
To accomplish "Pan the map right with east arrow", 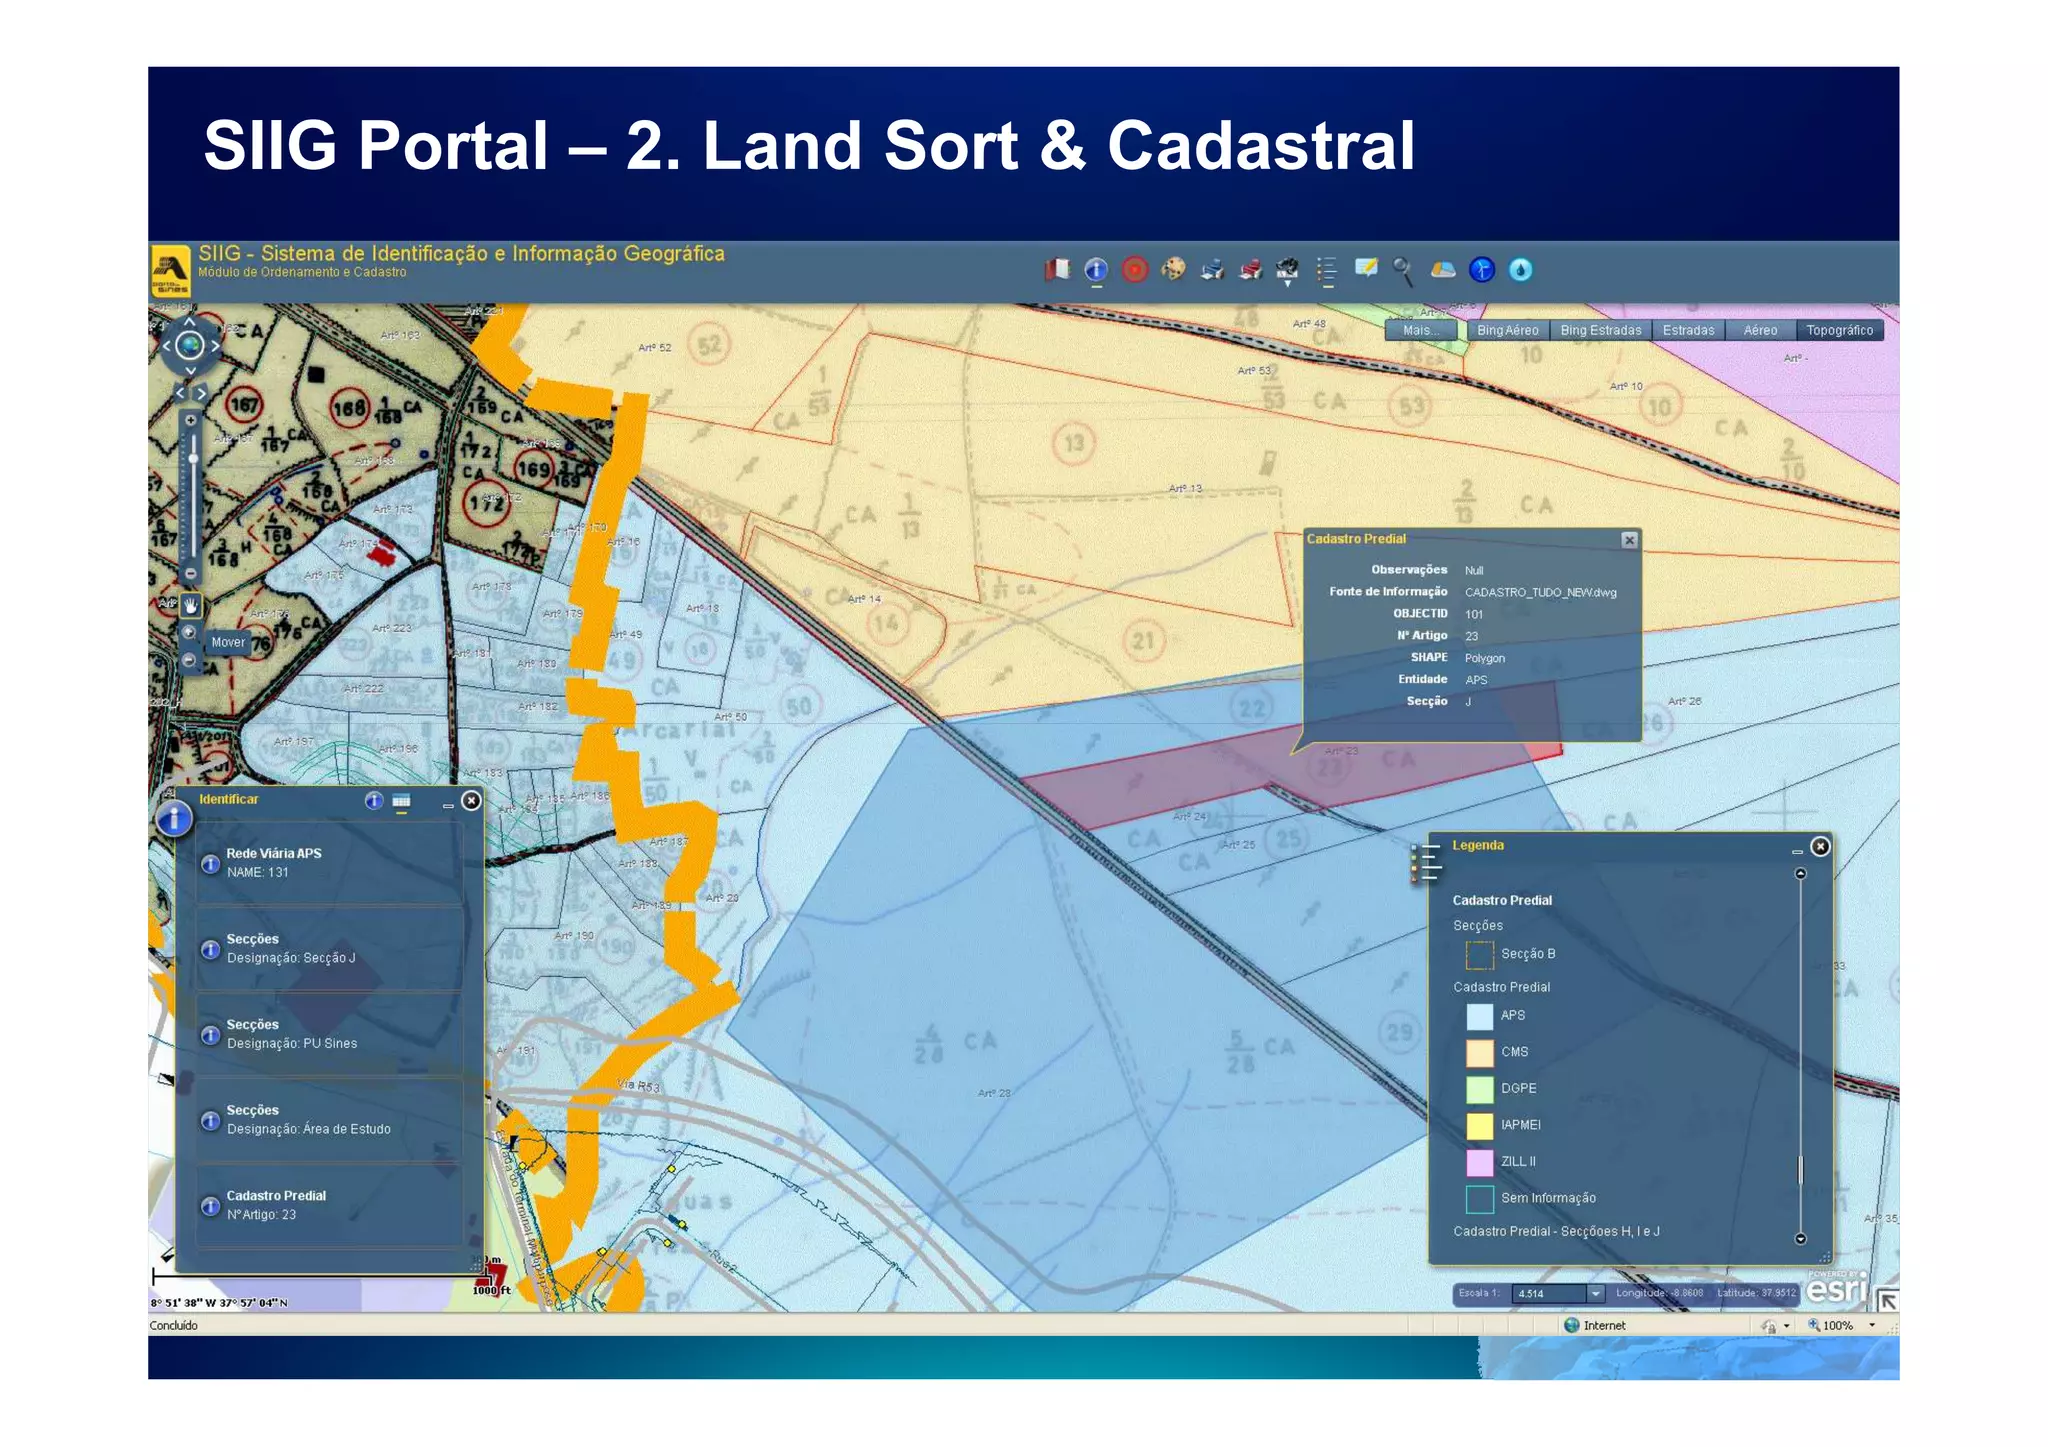I will click(x=215, y=346).
